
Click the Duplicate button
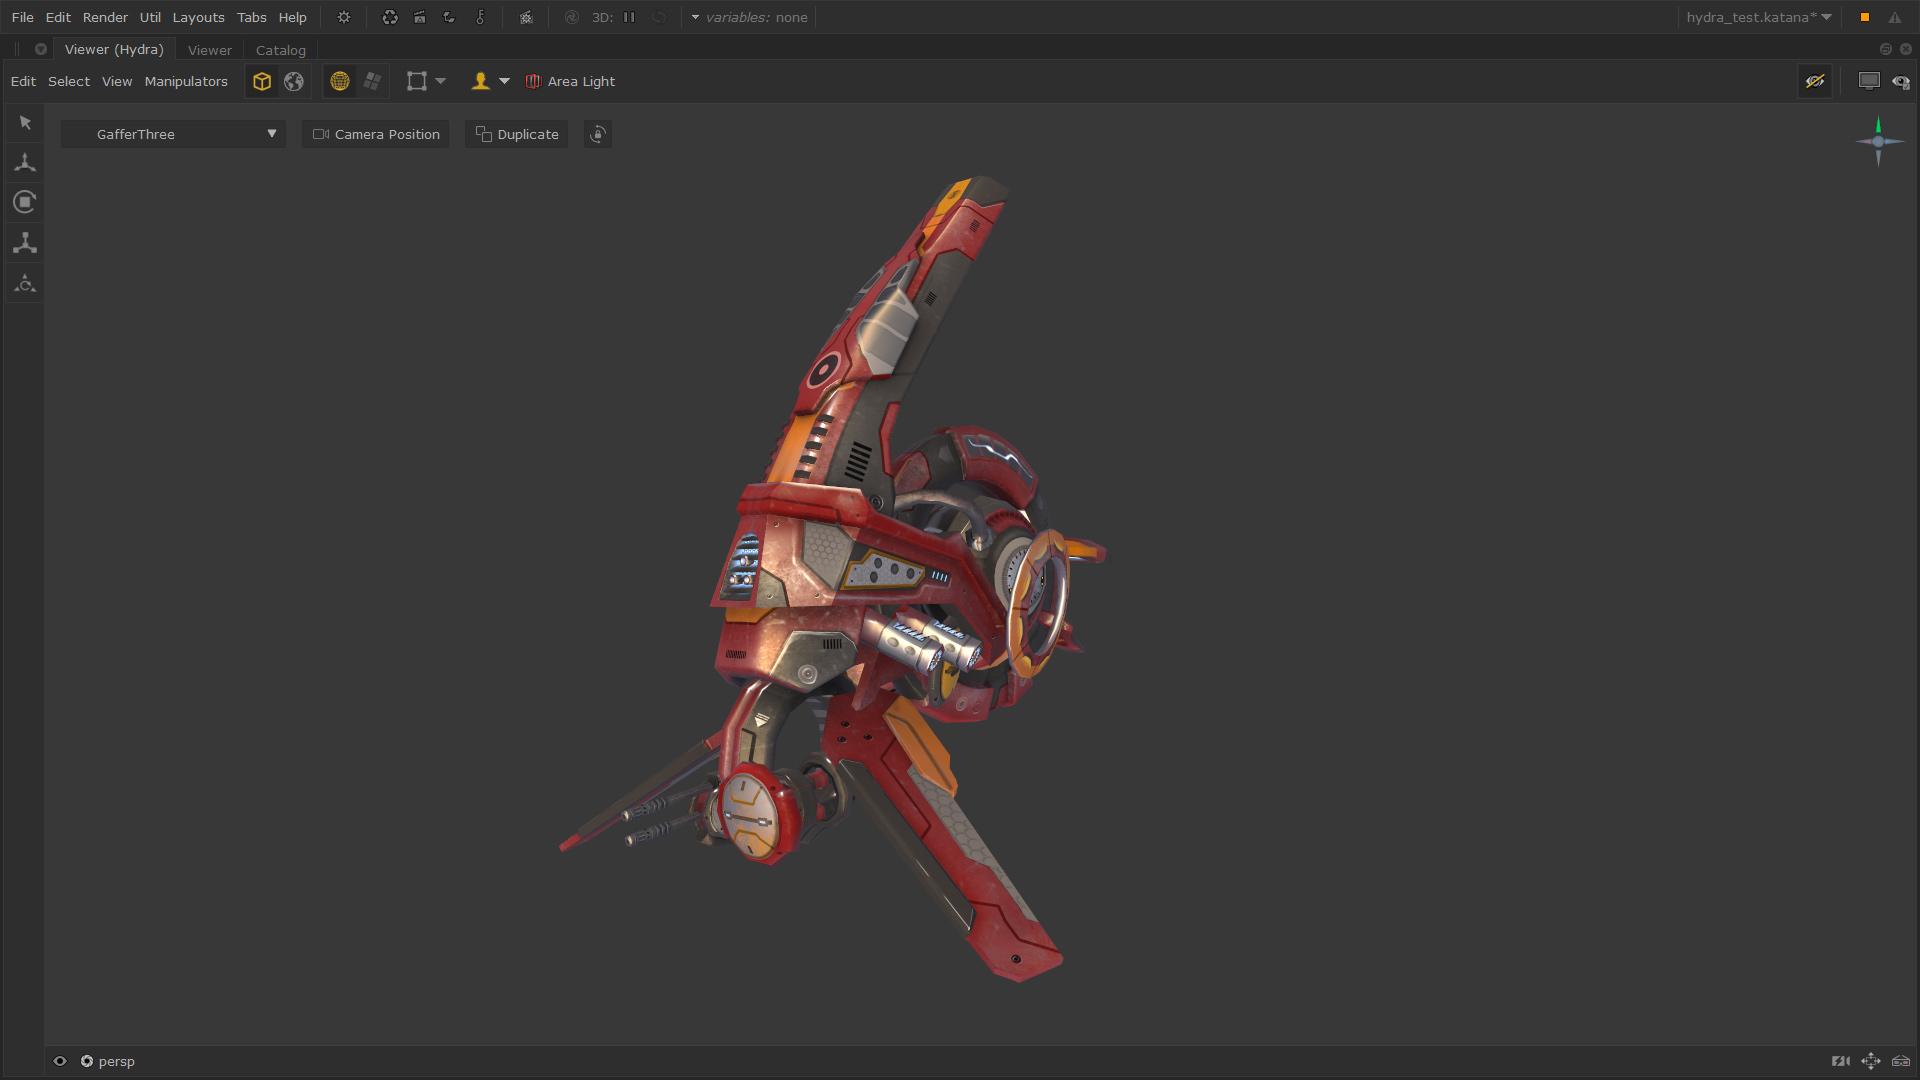(517, 134)
